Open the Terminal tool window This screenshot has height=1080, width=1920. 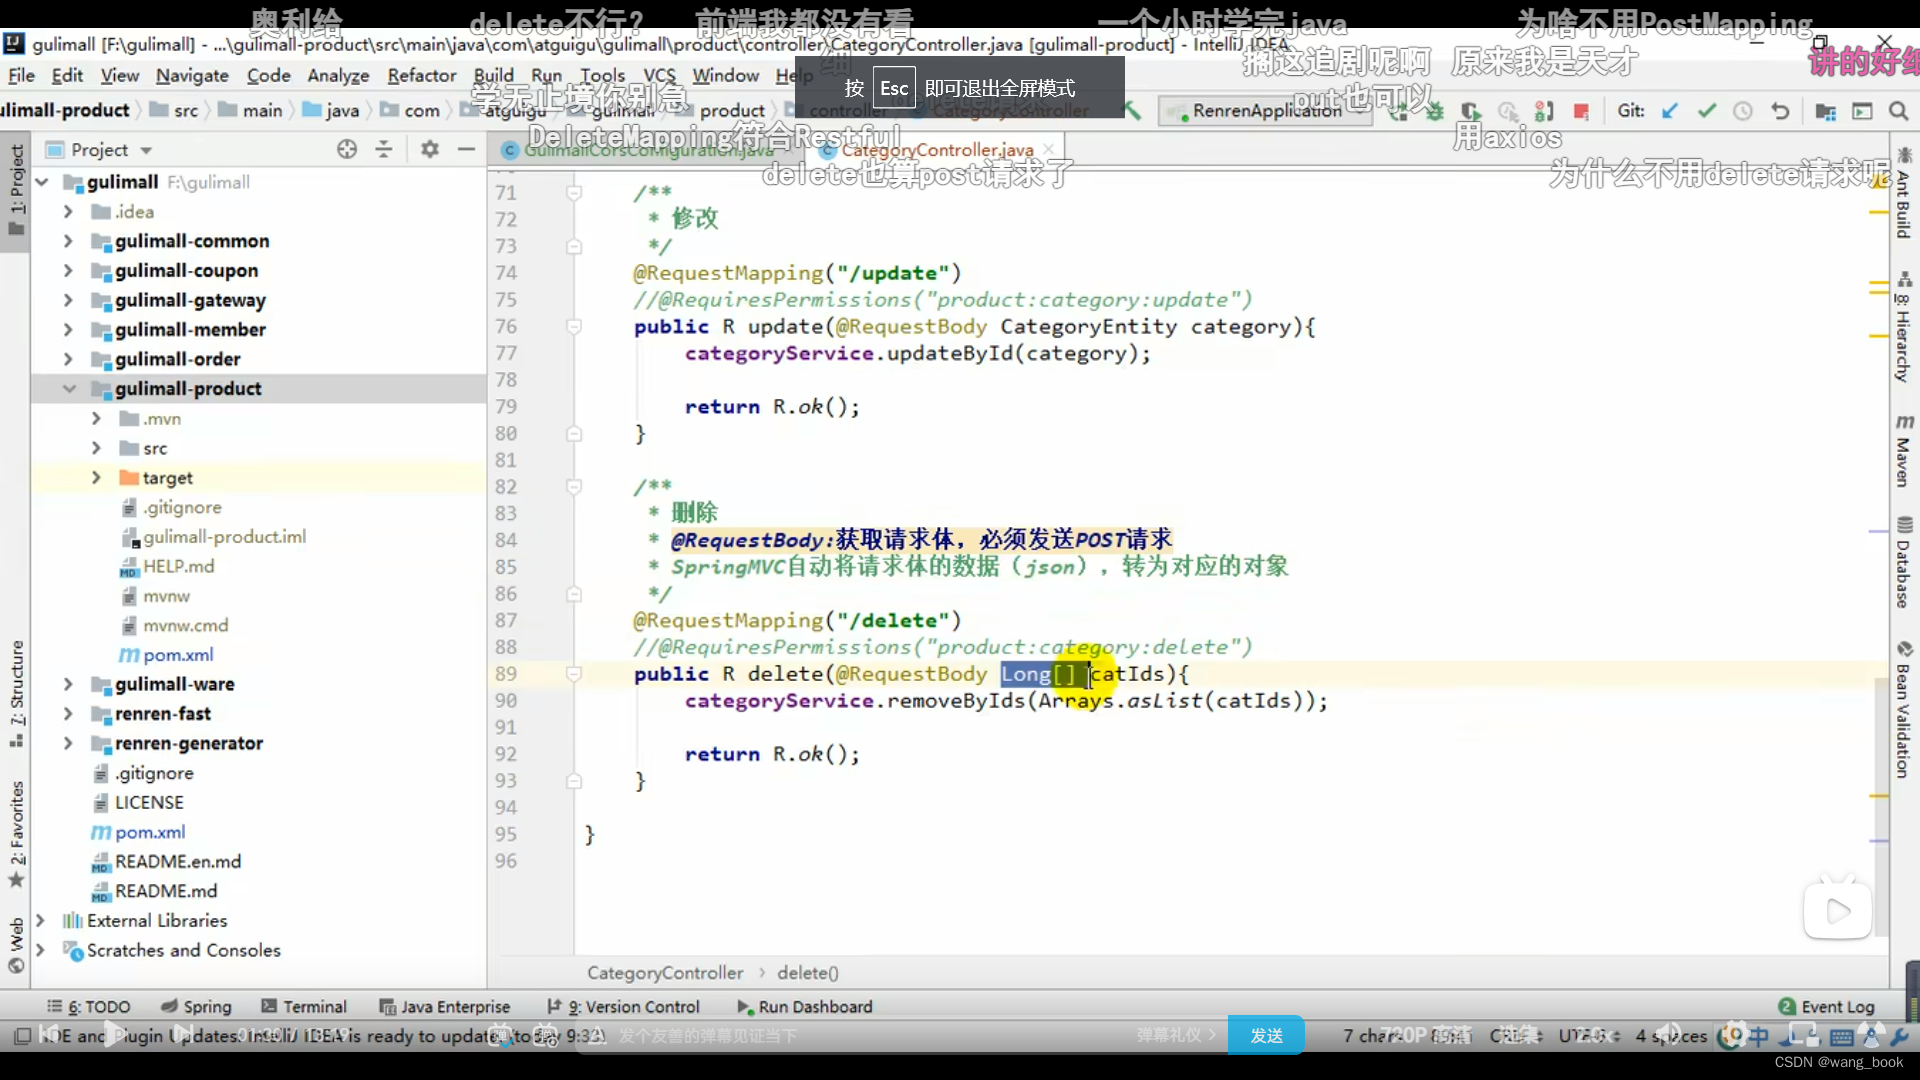304,1006
